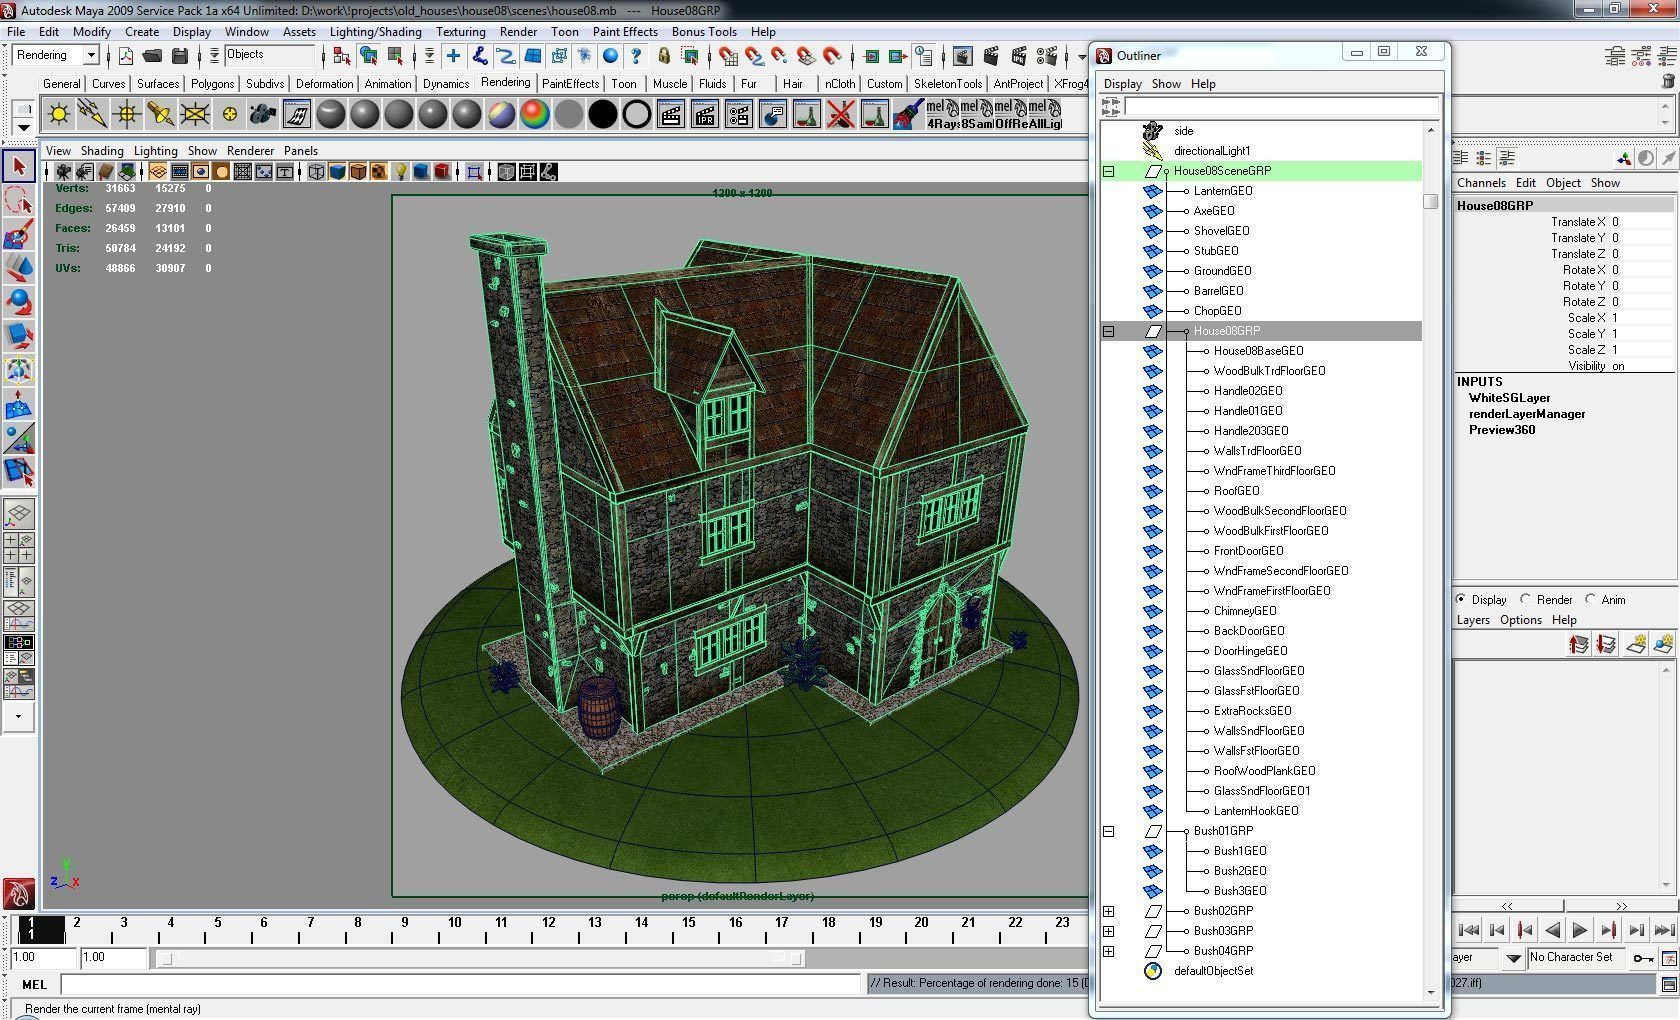Viewport: 1680px width, 1020px height.
Task: Select the Display radio button
Action: (x=1461, y=599)
